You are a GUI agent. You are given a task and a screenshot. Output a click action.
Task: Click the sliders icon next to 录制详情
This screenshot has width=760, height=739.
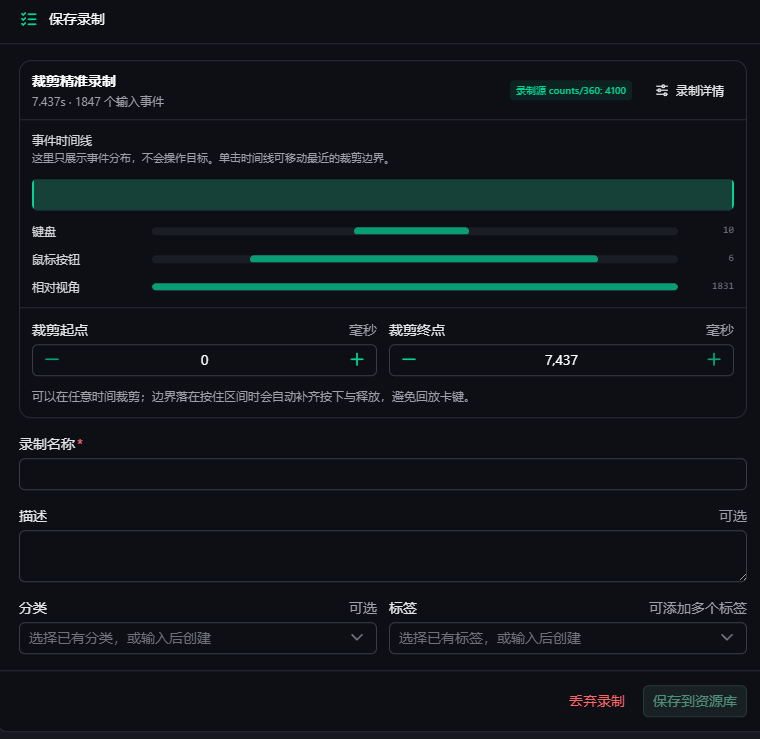point(662,91)
